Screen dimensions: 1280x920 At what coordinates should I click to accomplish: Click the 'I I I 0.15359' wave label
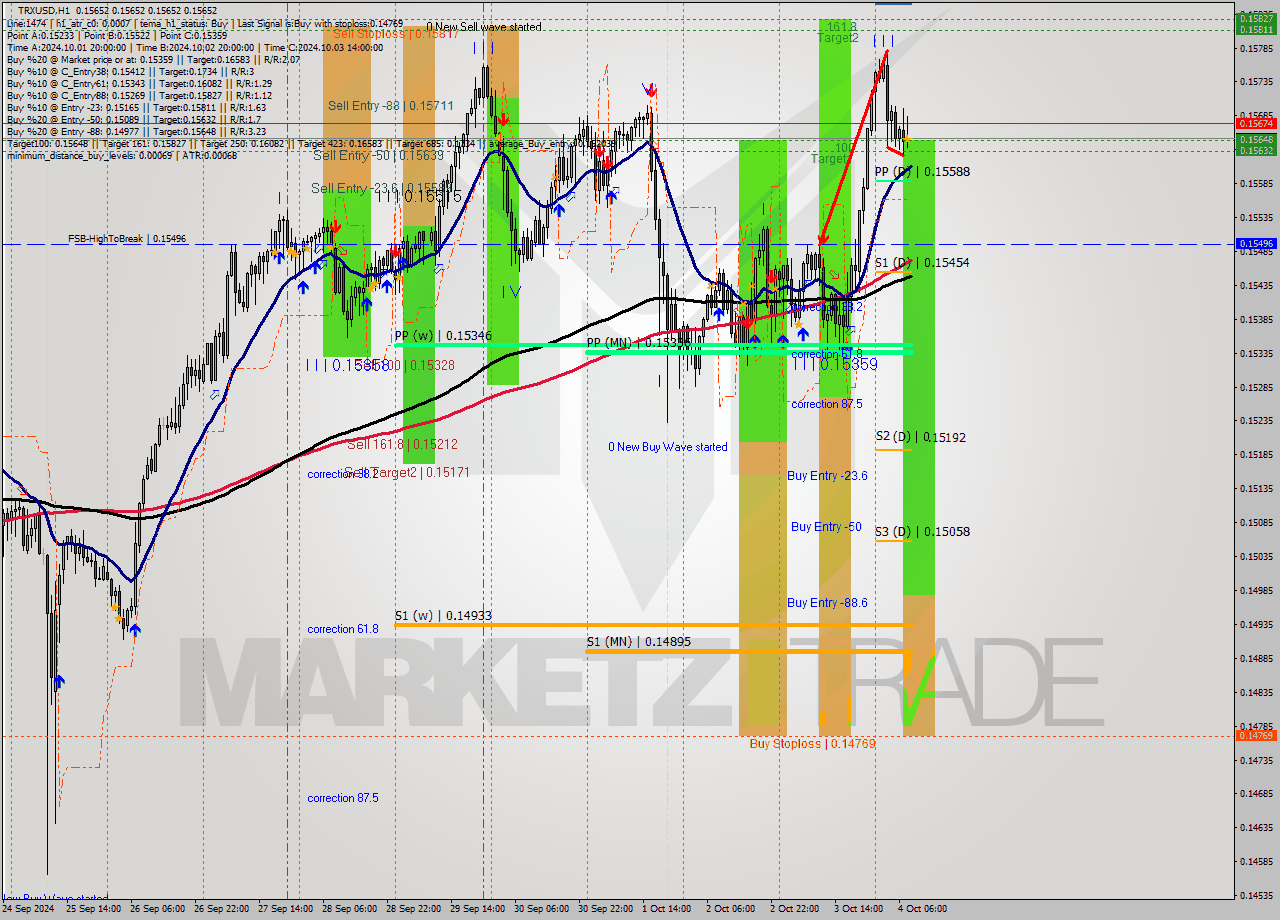click(835, 365)
